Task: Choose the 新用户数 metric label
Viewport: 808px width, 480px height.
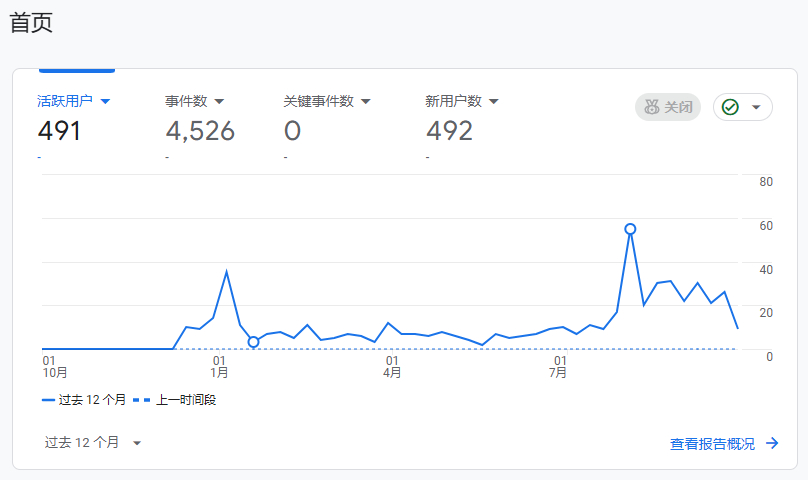Action: coord(453,101)
